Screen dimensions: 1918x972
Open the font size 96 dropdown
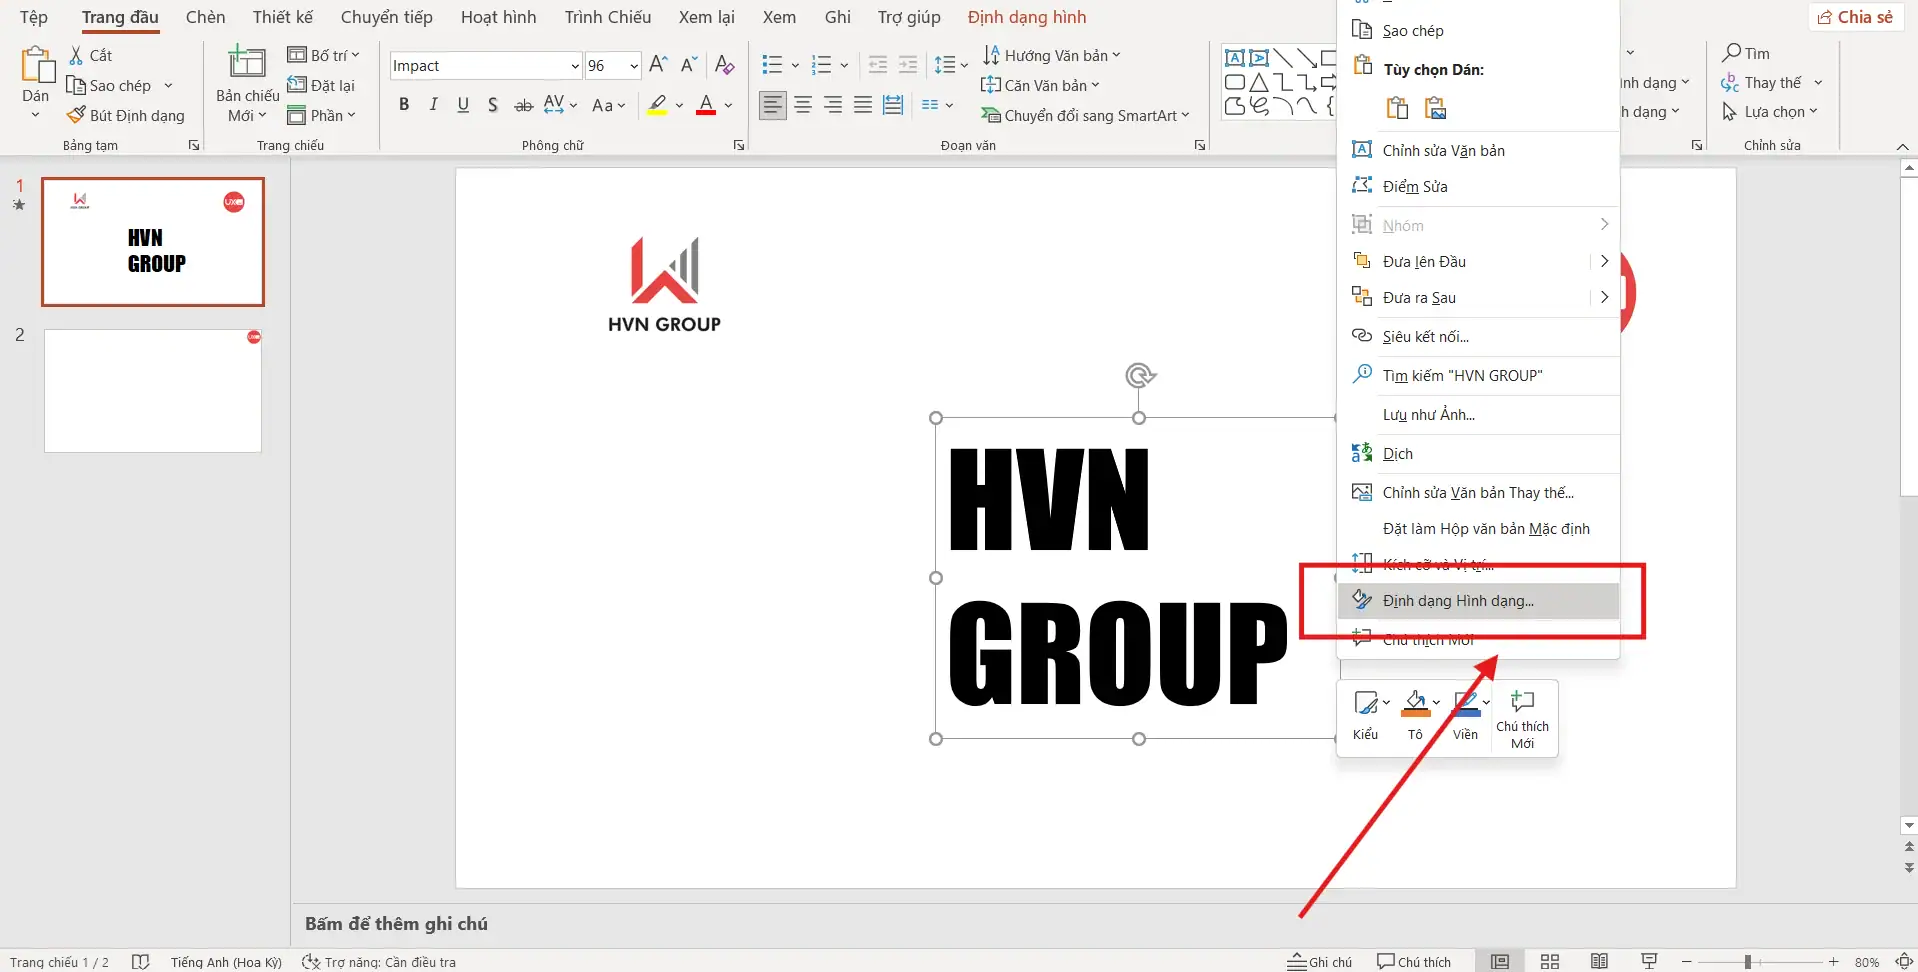point(634,66)
